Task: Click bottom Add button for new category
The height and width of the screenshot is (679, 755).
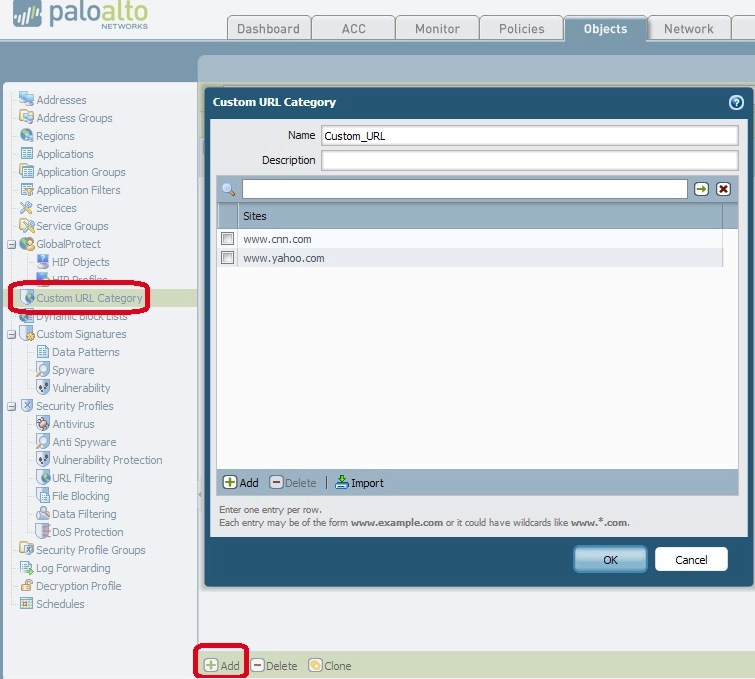Action: tap(221, 666)
